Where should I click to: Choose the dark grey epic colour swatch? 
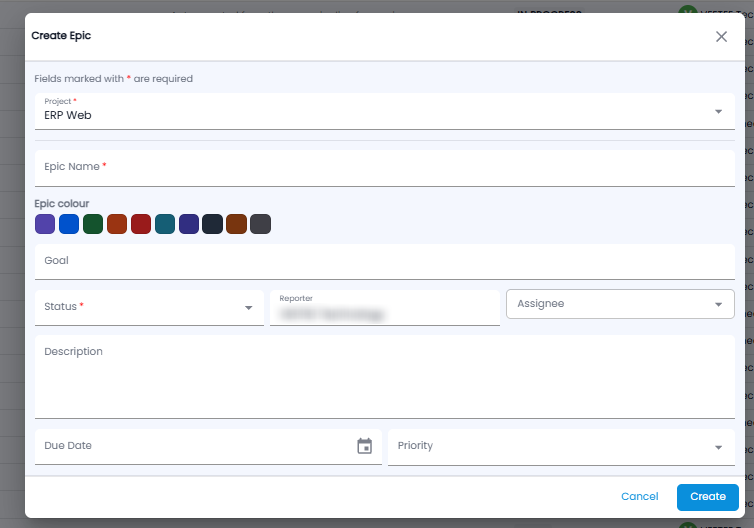coord(261,224)
